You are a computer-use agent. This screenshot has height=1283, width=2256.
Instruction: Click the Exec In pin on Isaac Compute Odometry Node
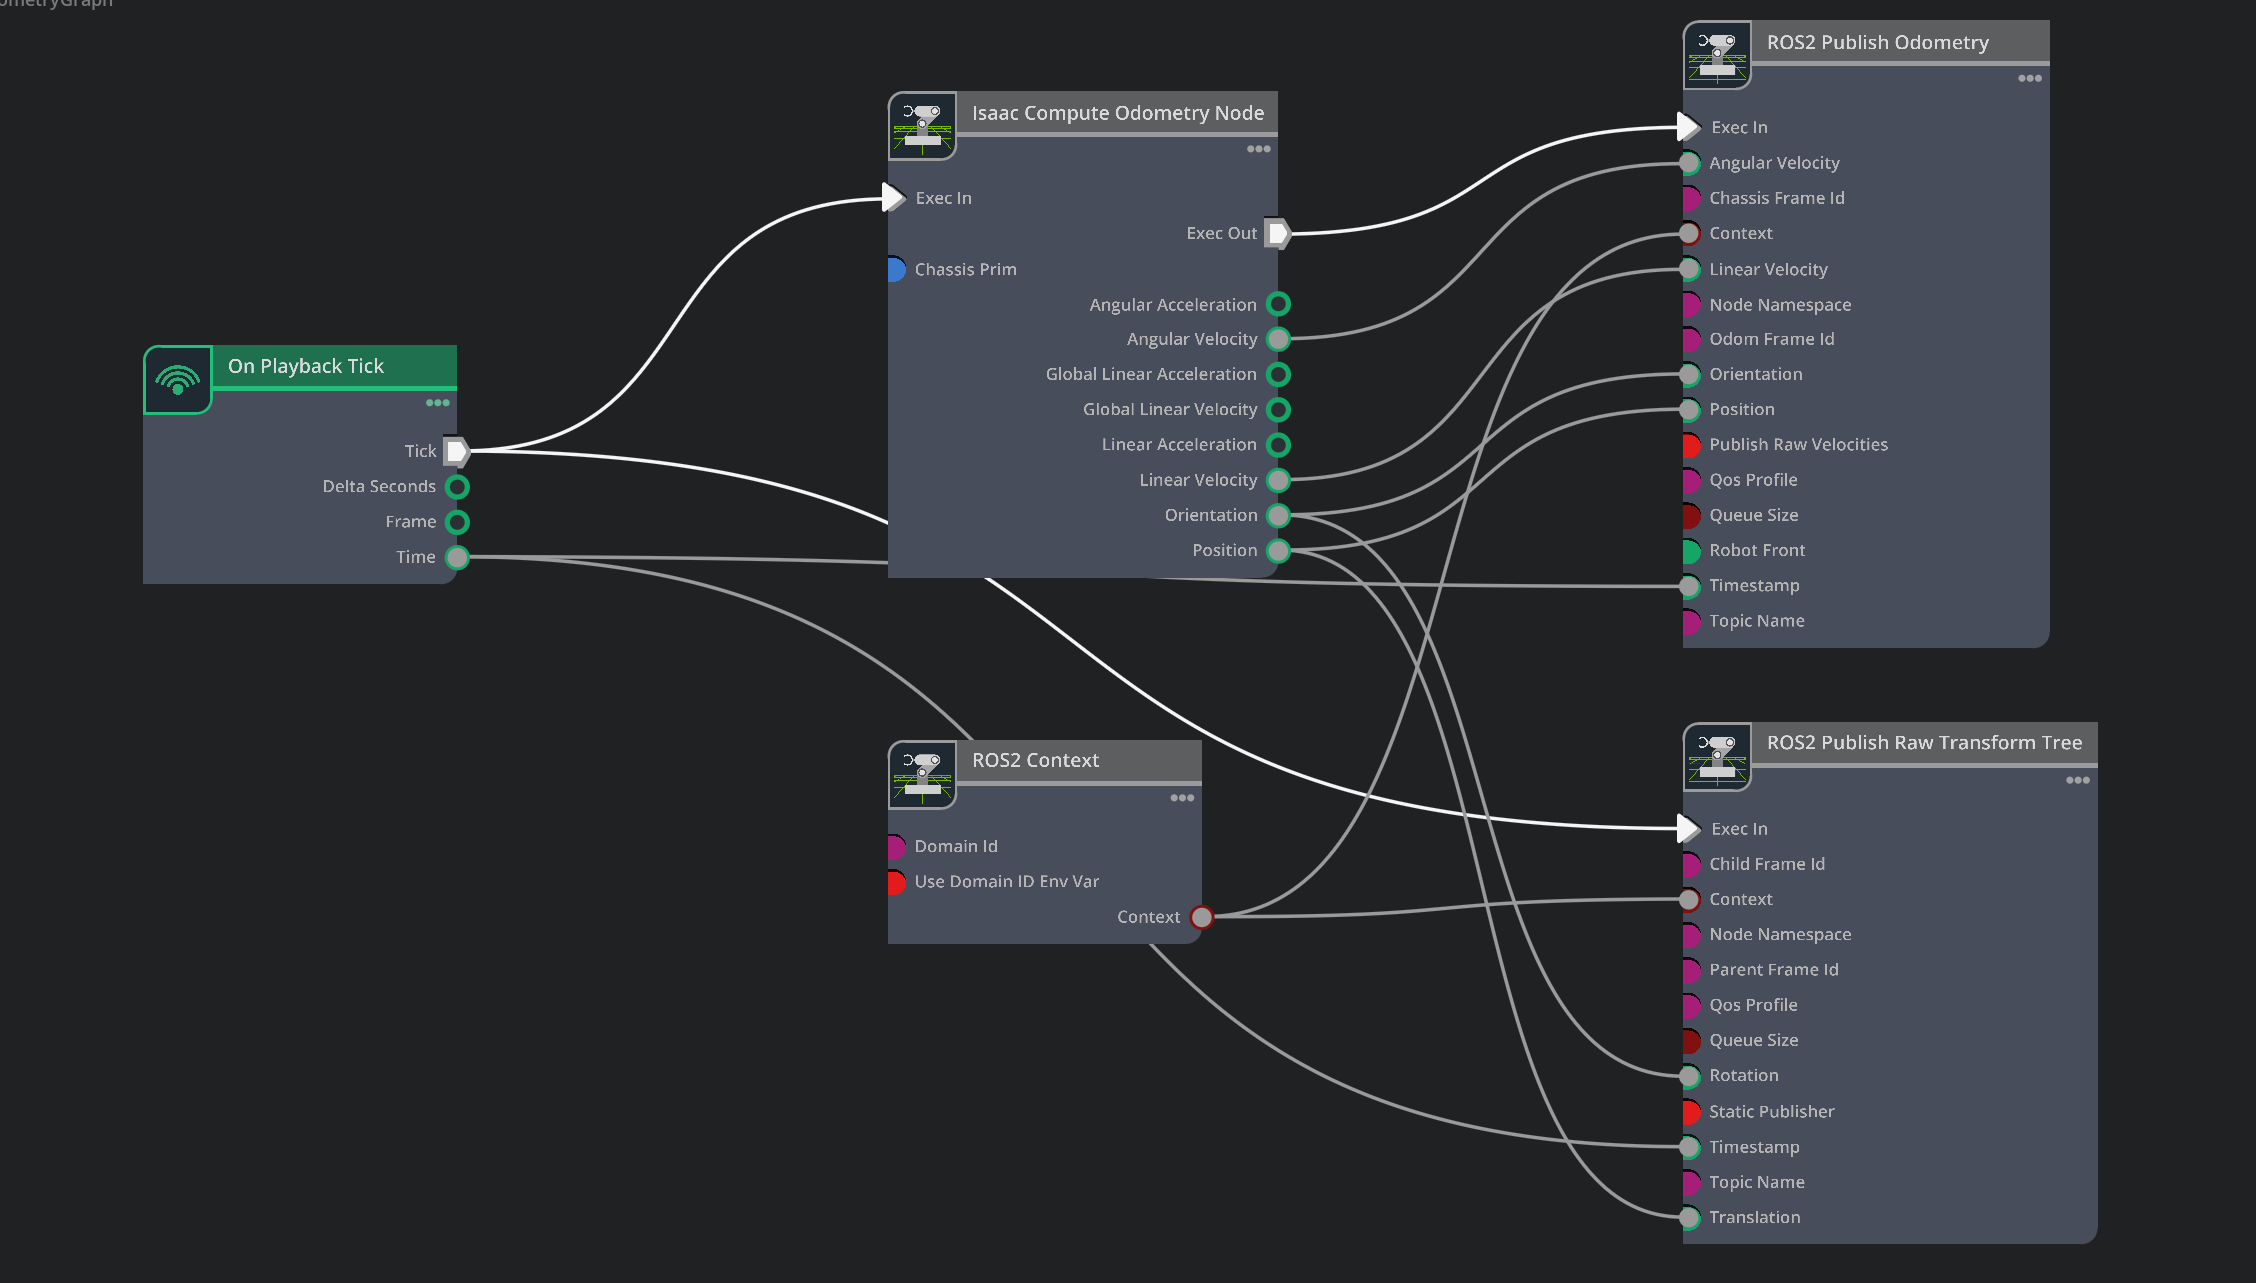pos(893,198)
